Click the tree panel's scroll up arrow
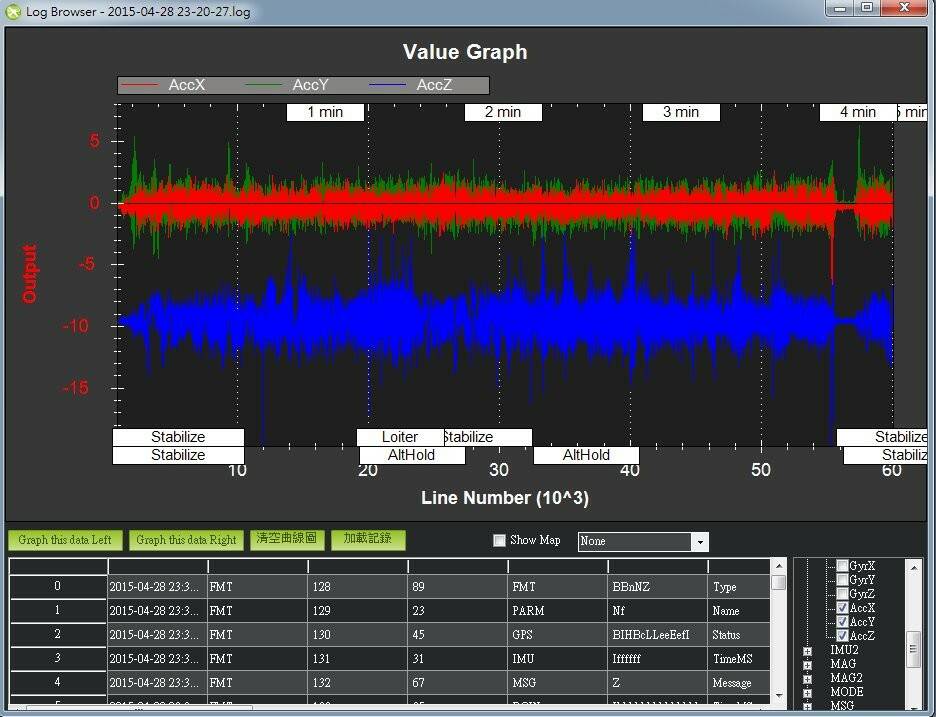 tap(914, 567)
